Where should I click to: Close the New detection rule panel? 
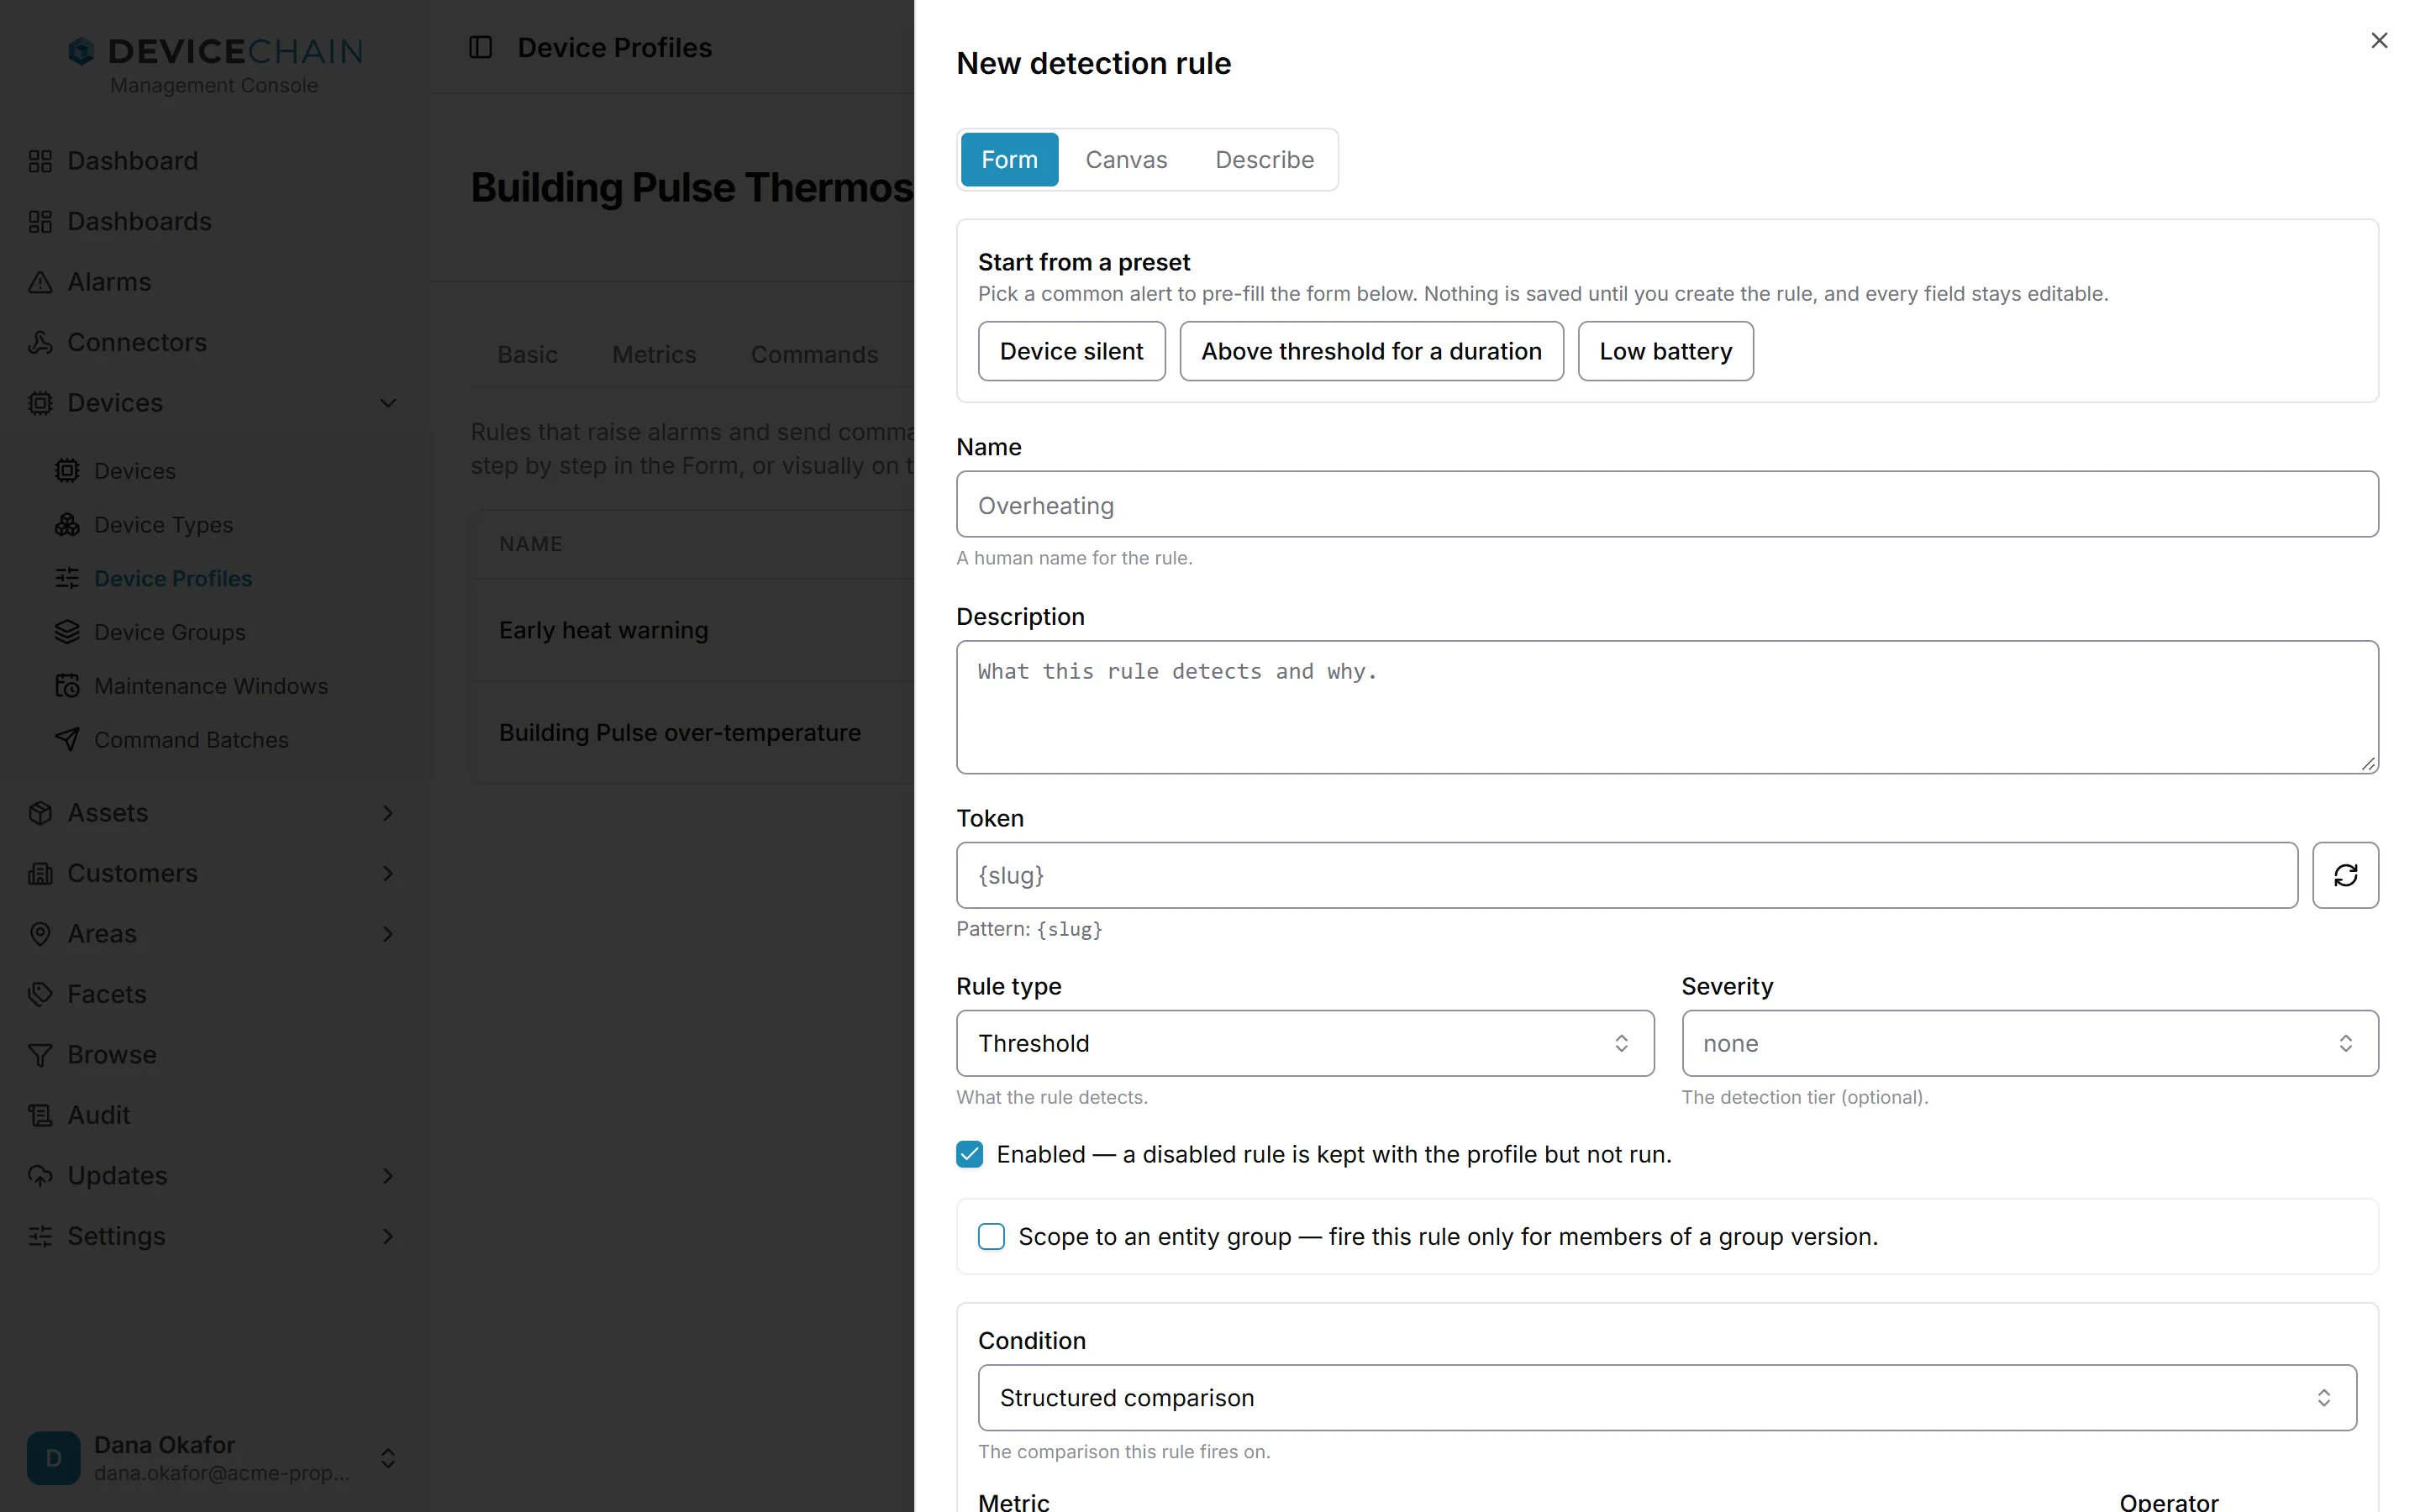pos(2379,40)
